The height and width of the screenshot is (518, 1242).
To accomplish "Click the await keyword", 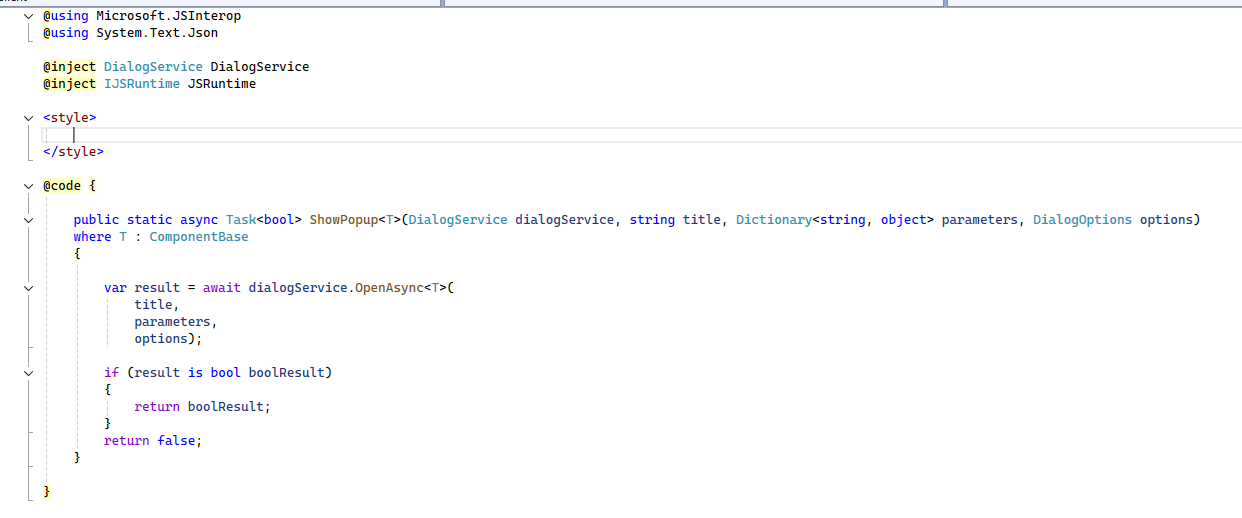I will click(222, 288).
